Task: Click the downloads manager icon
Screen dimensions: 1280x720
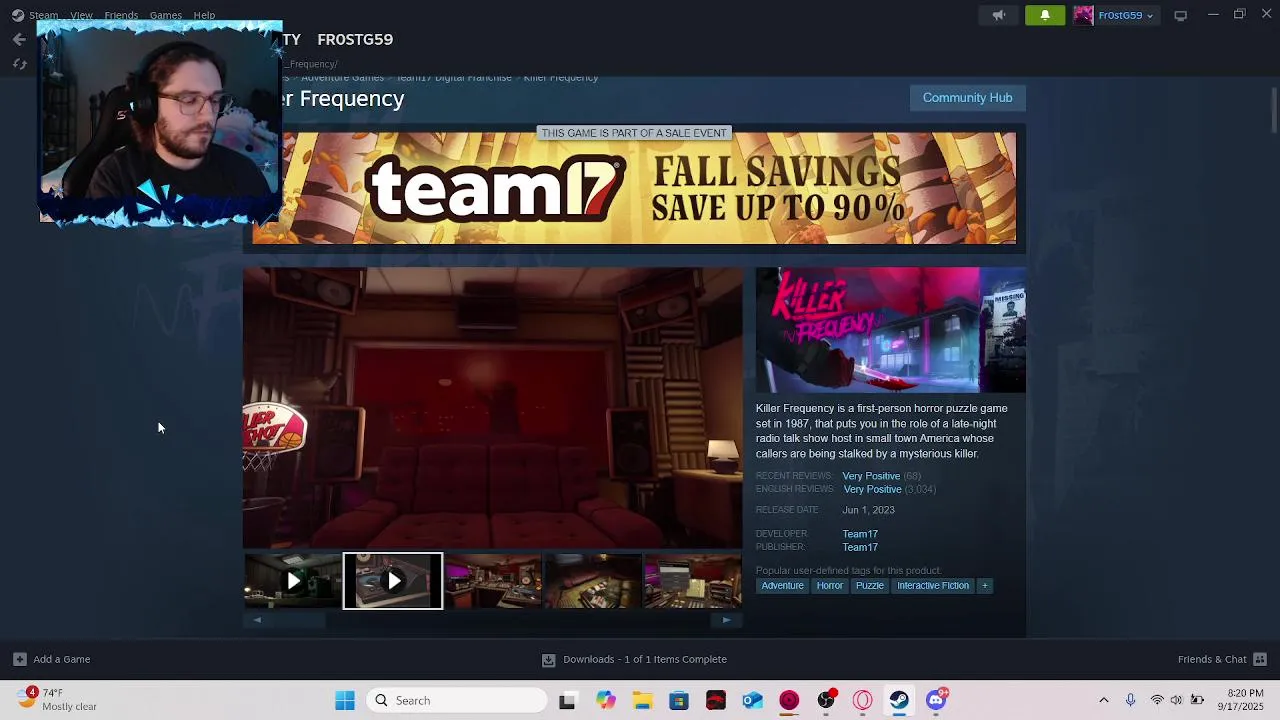Action: pyautogui.click(x=548, y=660)
